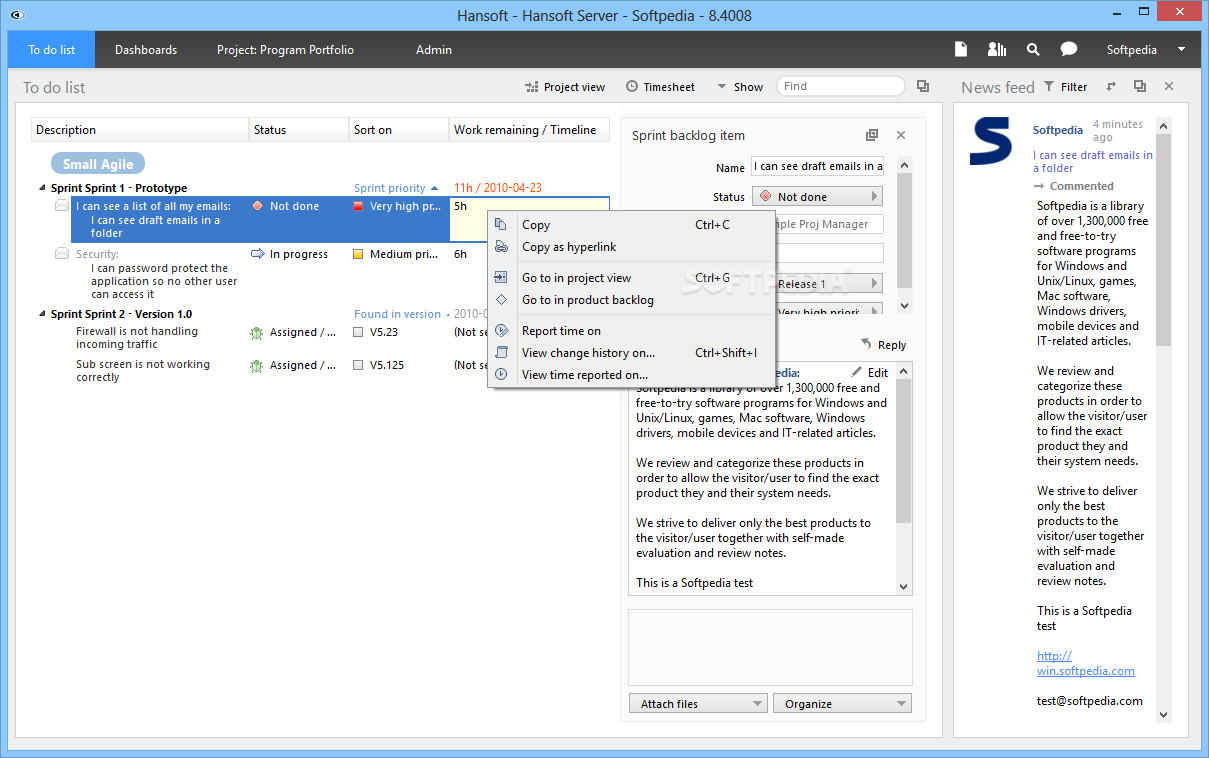Click the red Very high priority square

click(x=358, y=206)
